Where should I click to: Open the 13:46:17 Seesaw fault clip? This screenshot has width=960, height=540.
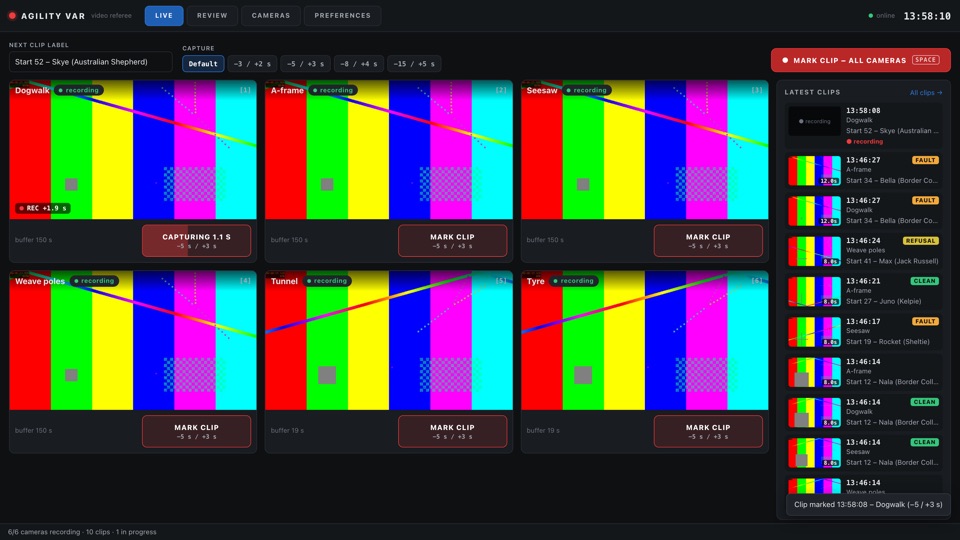click(863, 331)
